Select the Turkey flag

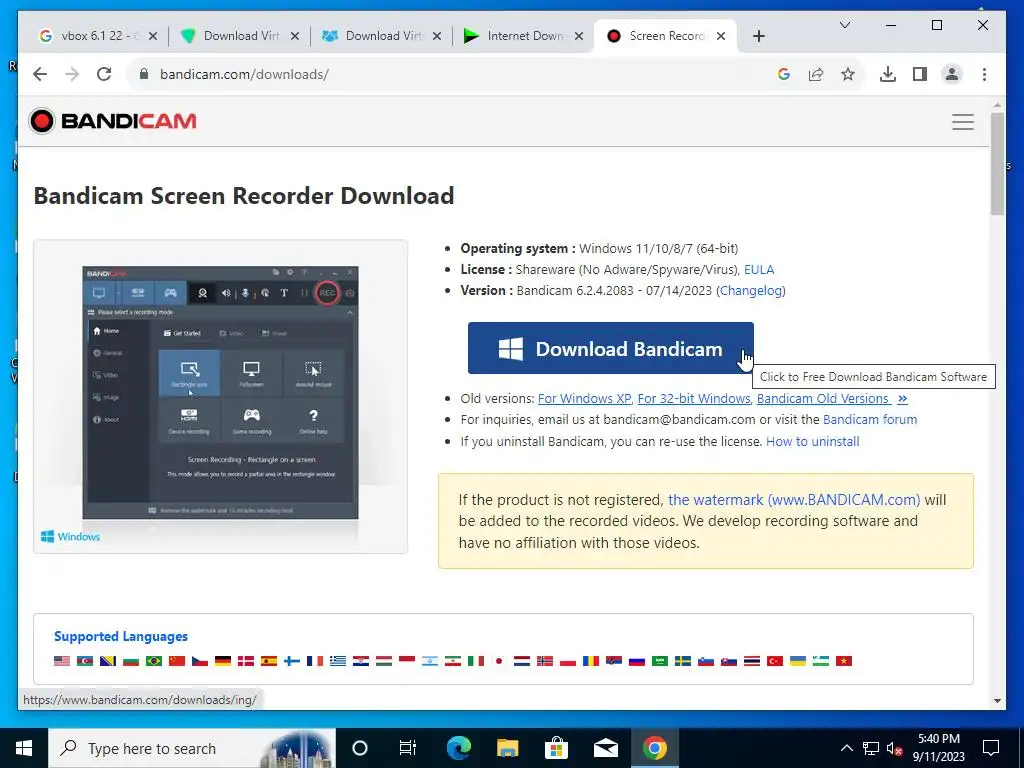(775, 661)
